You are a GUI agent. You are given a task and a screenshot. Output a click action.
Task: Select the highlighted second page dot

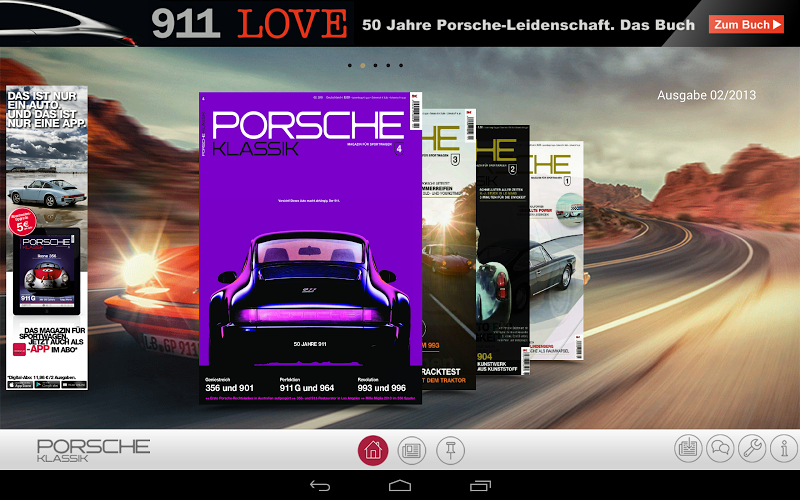pos(363,65)
